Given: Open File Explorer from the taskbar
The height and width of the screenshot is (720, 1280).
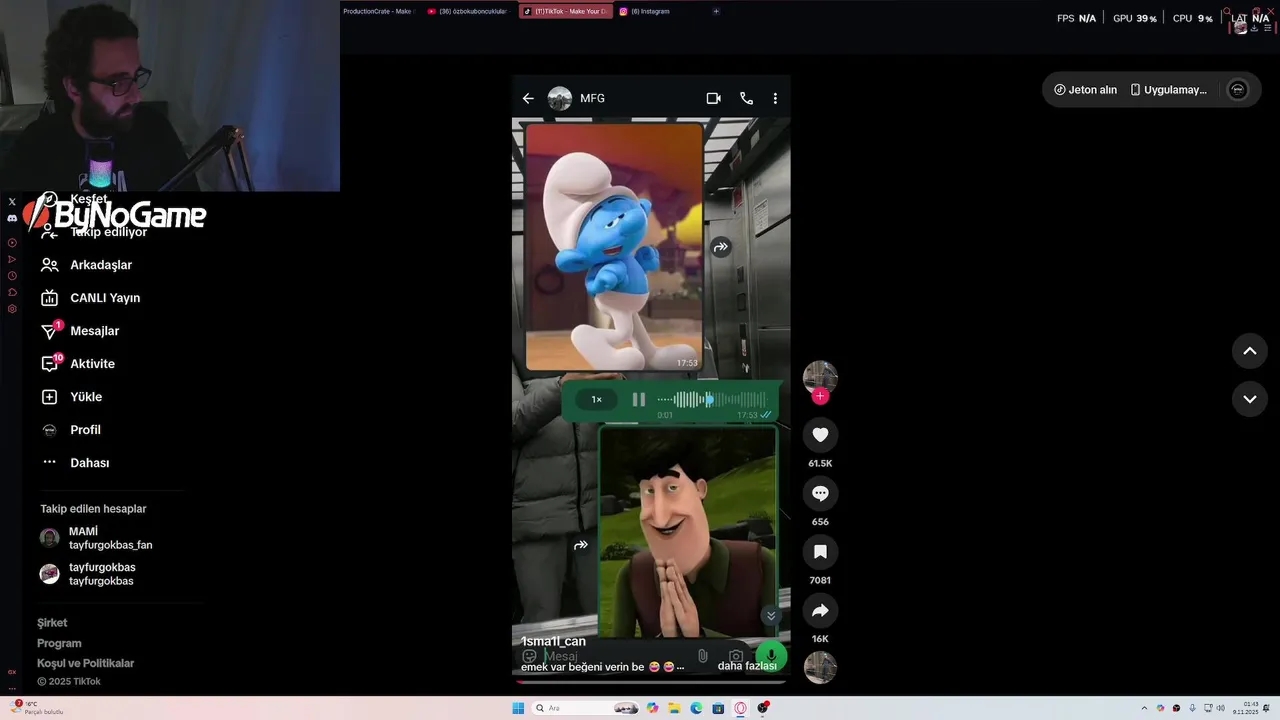Looking at the screenshot, I should click(675, 708).
